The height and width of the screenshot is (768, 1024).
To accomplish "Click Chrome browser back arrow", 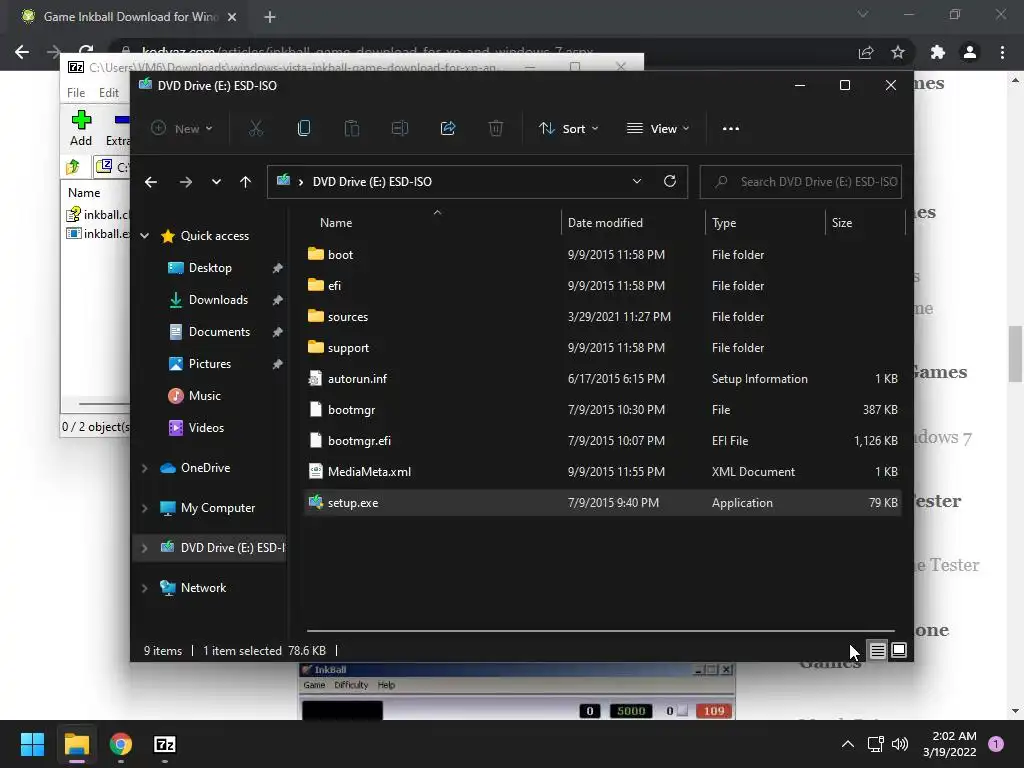I will point(22,52).
